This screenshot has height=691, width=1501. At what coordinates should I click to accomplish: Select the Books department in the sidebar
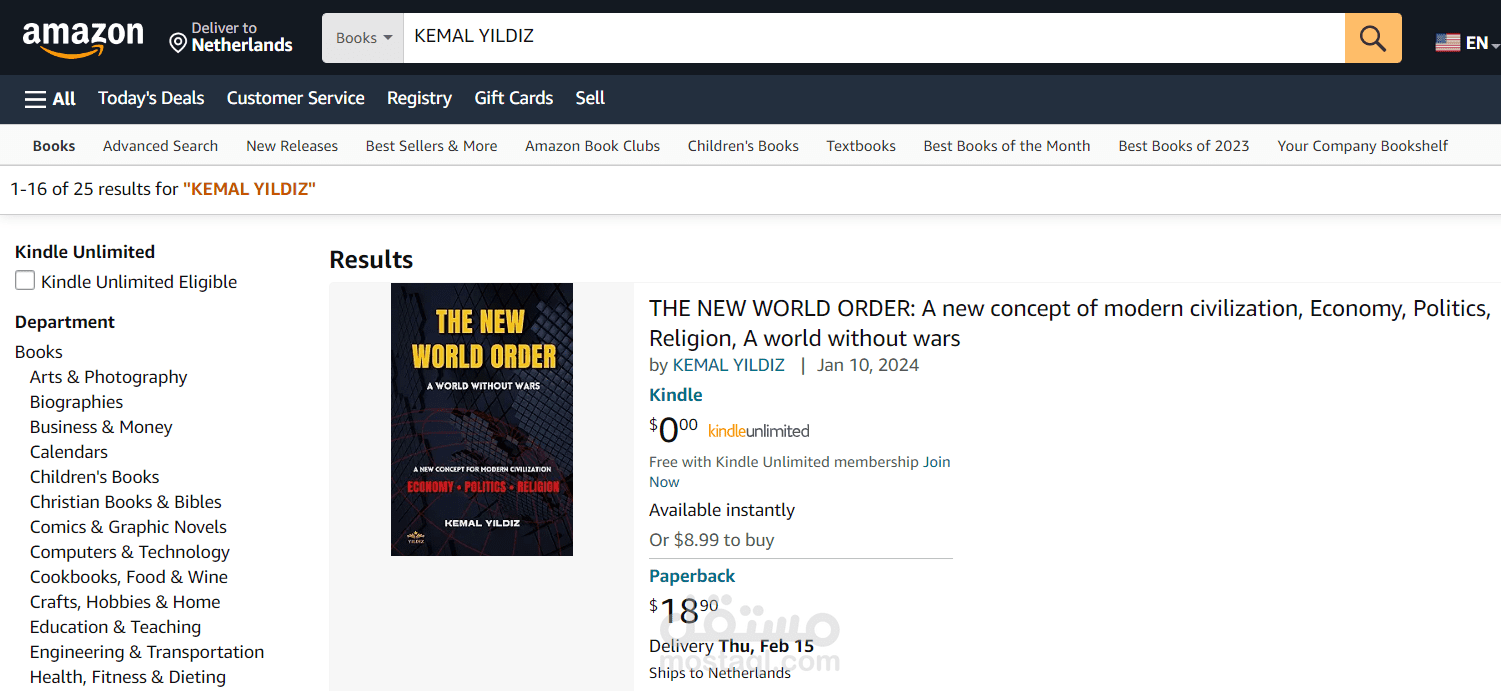39,352
